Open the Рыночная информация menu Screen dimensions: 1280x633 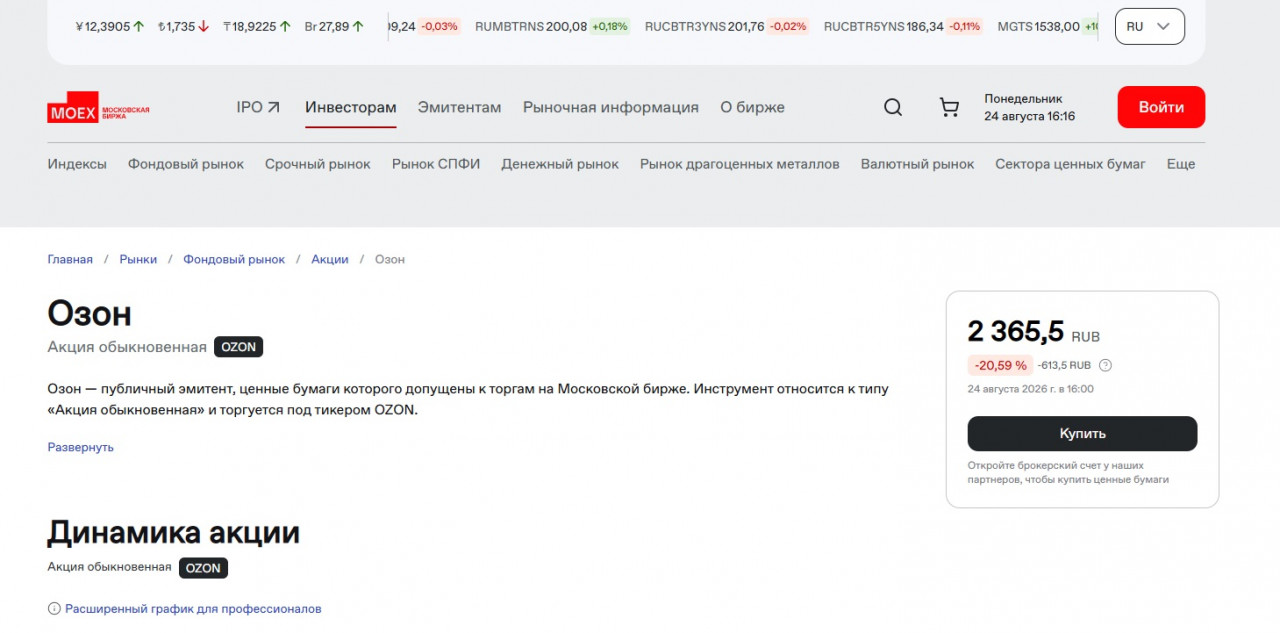[x=610, y=107]
